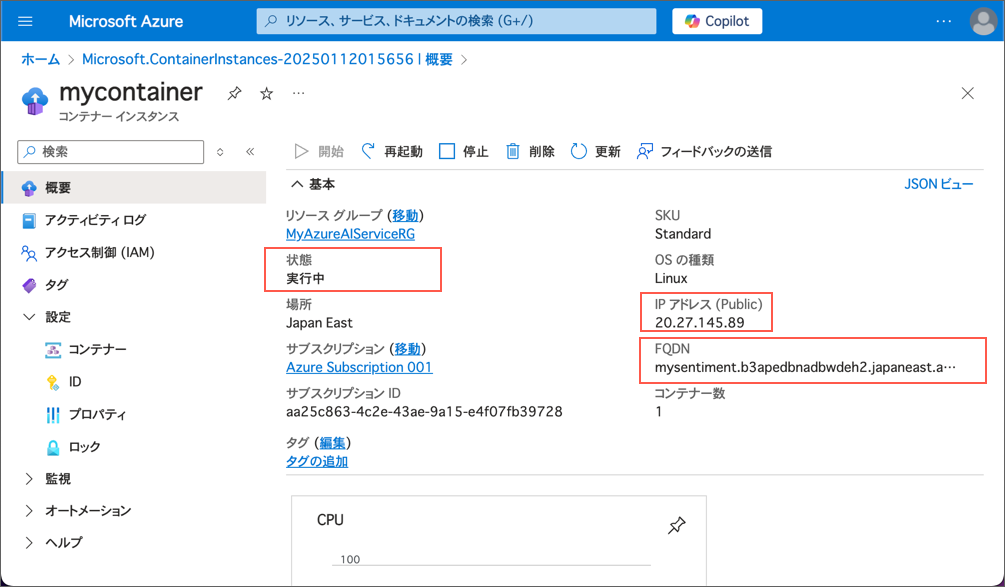Image resolution: width=1005 pixels, height=587 pixels.
Task: Collapse the 設定 group
Action: (29, 317)
